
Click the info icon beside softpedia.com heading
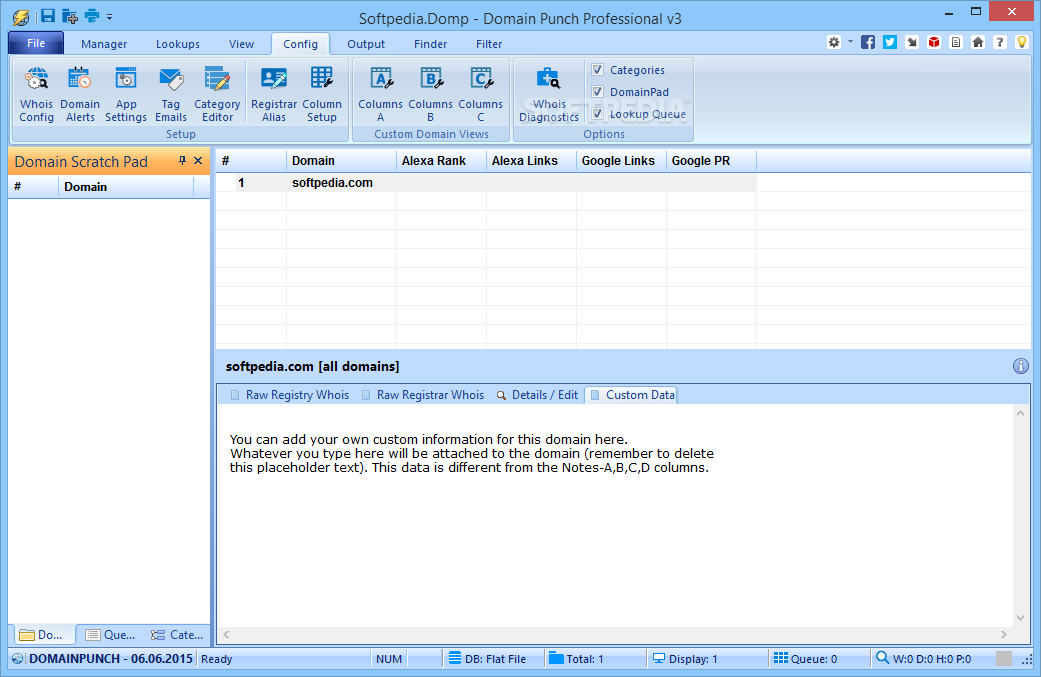1020,366
